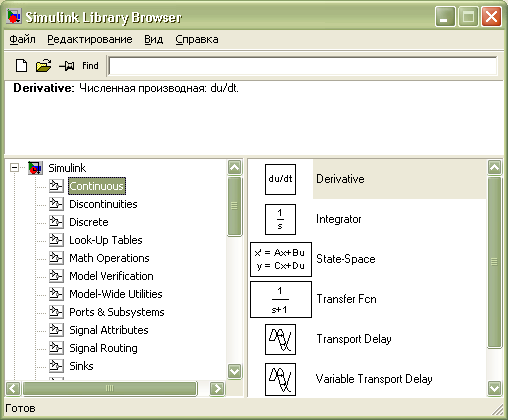Select the Model Verification library
This screenshot has width=508, height=420.
[x=111, y=276]
